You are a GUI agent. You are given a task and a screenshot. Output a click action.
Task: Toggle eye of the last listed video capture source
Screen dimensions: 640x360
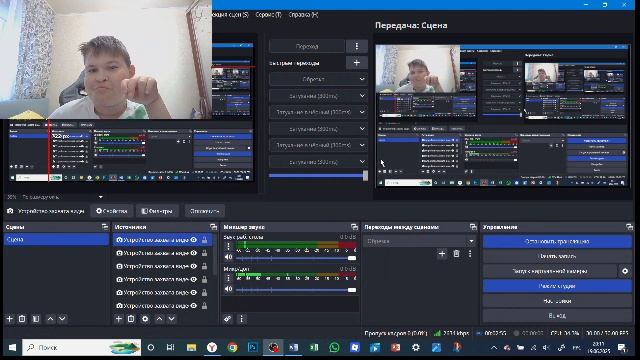(x=194, y=305)
